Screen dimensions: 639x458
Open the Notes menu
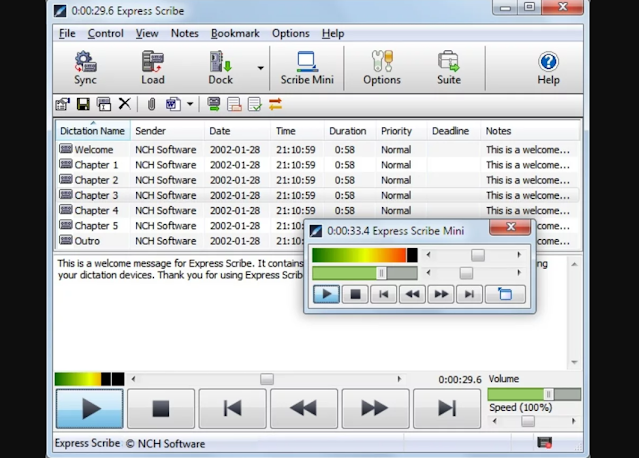point(185,33)
